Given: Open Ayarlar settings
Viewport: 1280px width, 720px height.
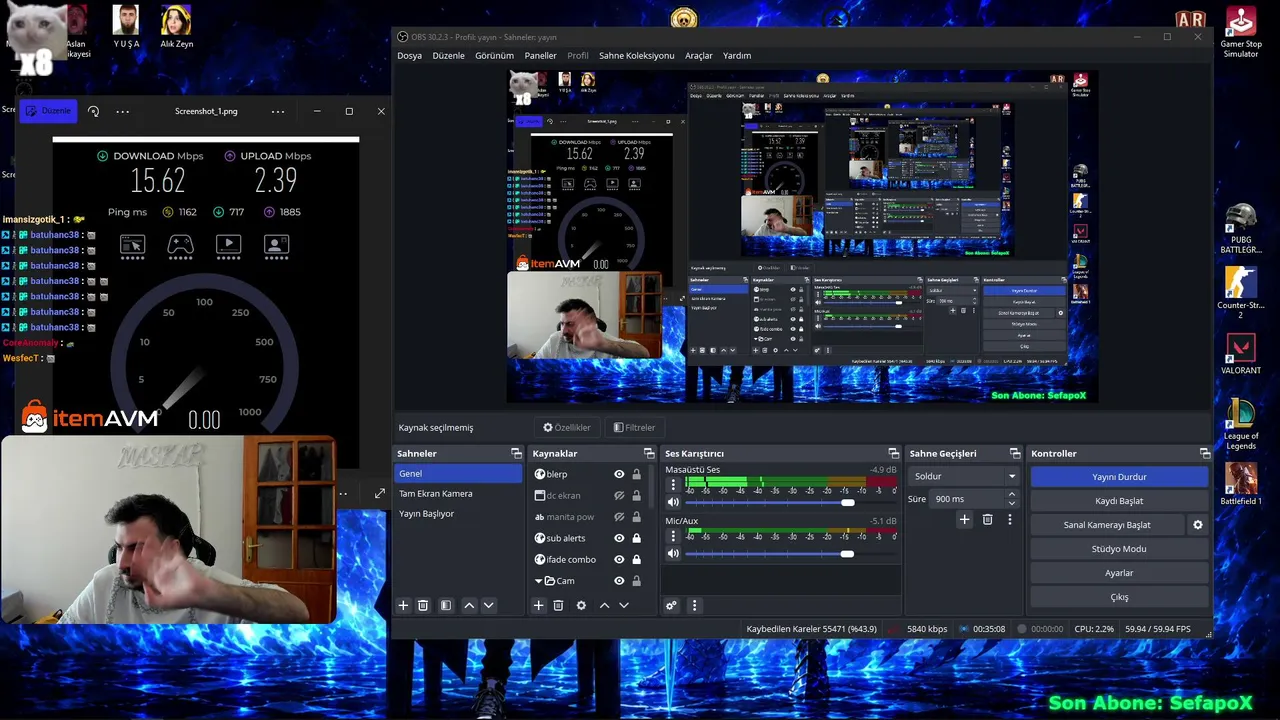Looking at the screenshot, I should (1119, 573).
